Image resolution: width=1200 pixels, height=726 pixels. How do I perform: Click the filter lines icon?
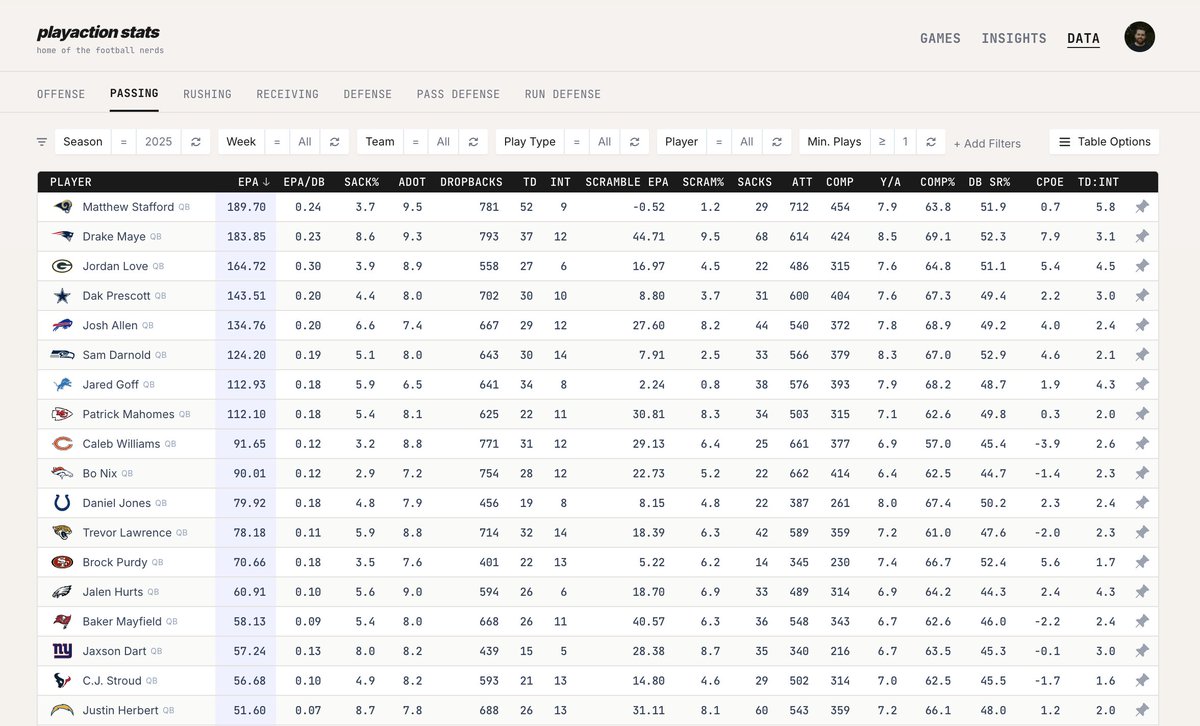tap(42, 142)
